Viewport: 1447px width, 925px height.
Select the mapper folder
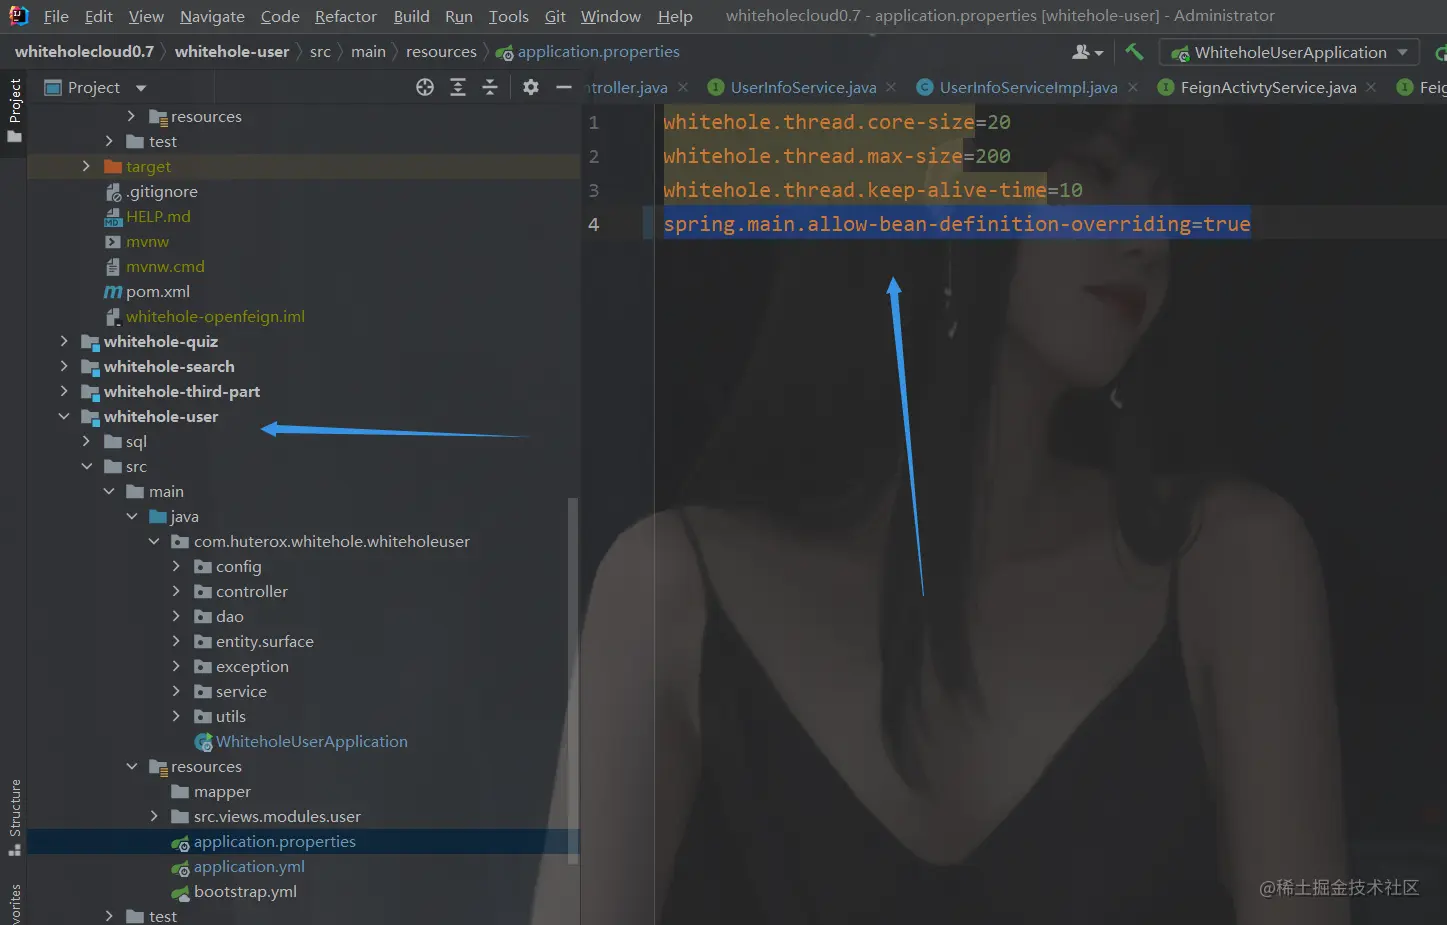click(x=222, y=791)
